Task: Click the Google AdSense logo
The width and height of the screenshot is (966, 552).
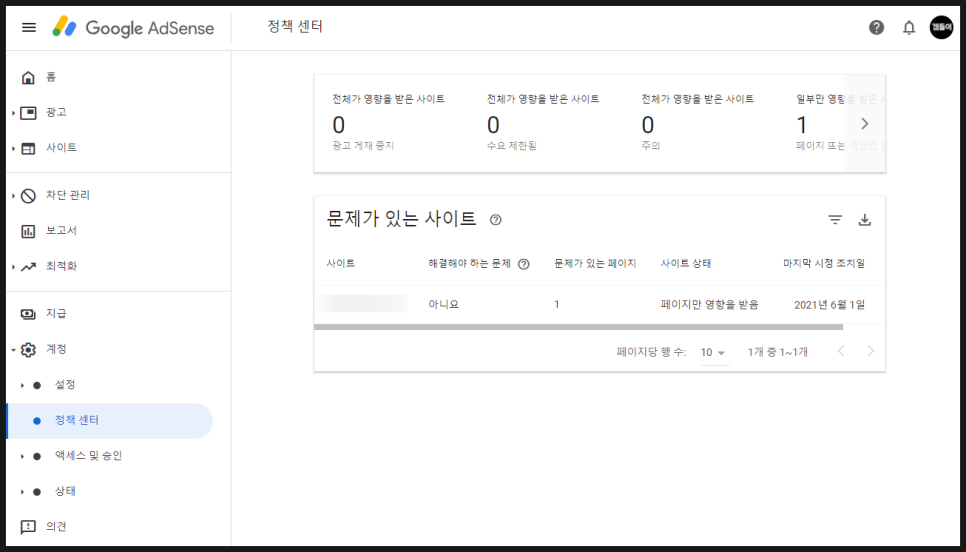Action: [134, 28]
